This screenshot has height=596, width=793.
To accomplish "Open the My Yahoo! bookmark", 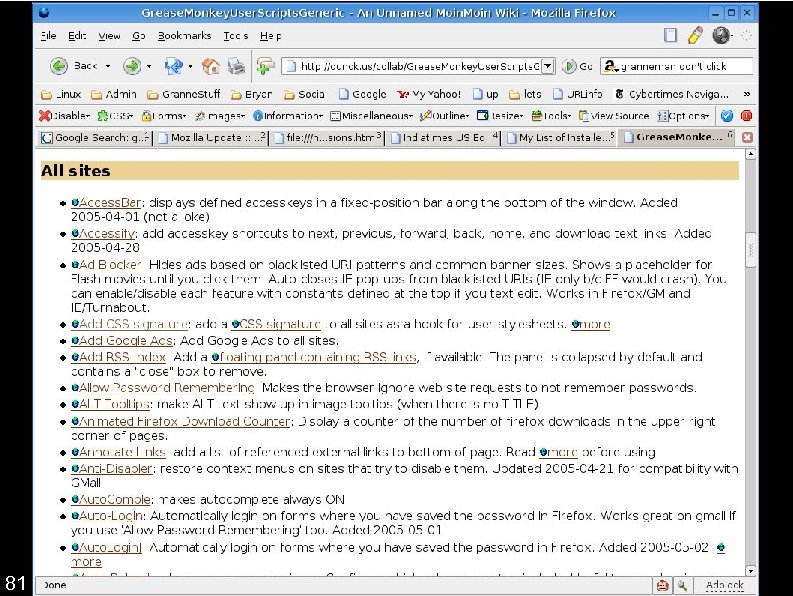I will 429,94.
